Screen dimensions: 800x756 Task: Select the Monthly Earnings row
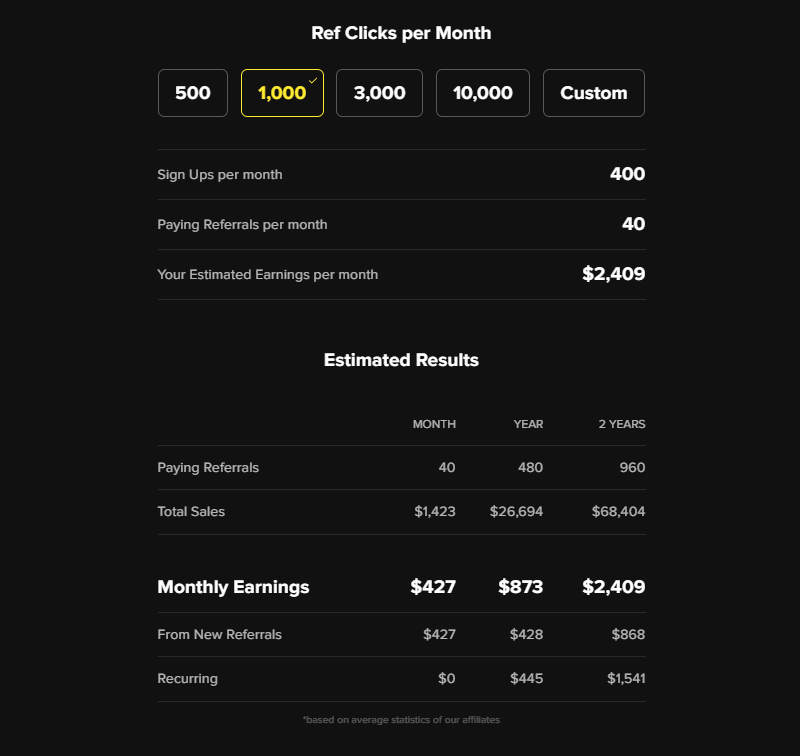(x=234, y=587)
